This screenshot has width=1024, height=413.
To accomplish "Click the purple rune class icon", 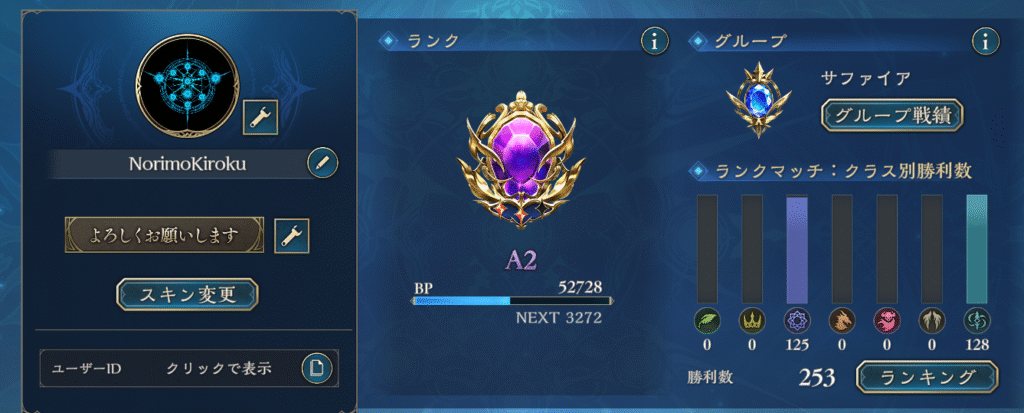I will coord(797,322).
